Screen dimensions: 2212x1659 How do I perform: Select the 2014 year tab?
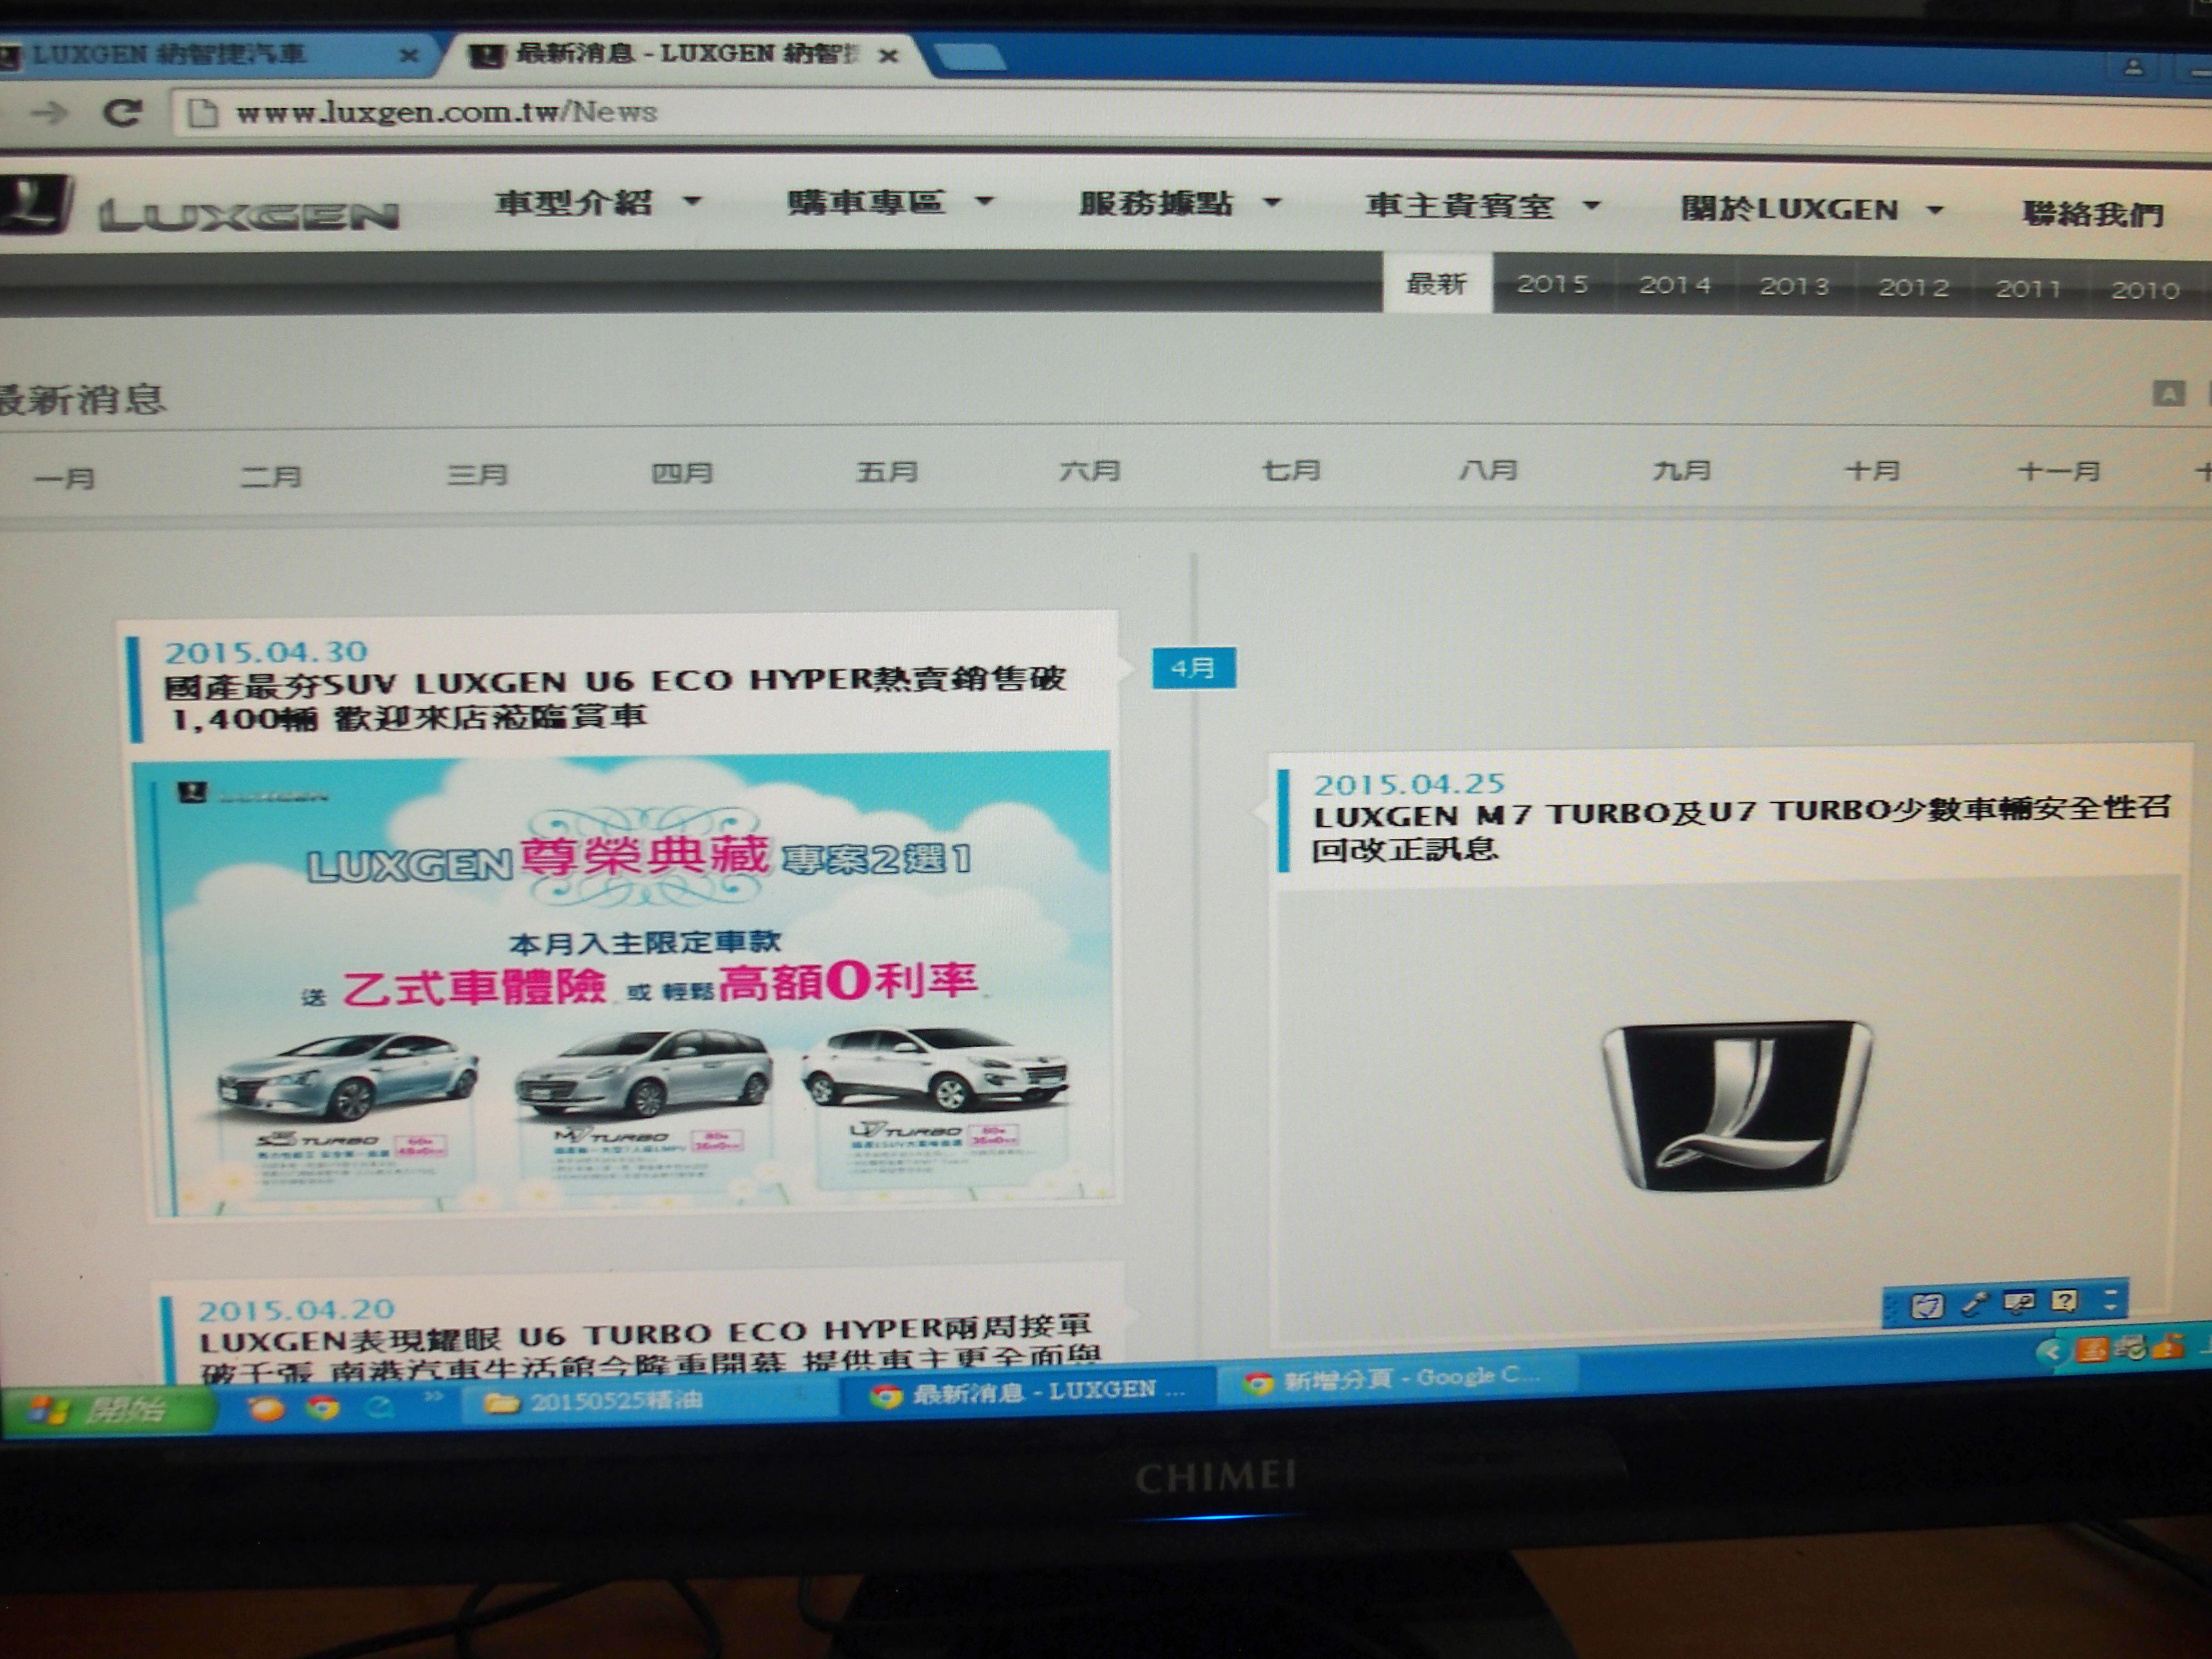1674,285
